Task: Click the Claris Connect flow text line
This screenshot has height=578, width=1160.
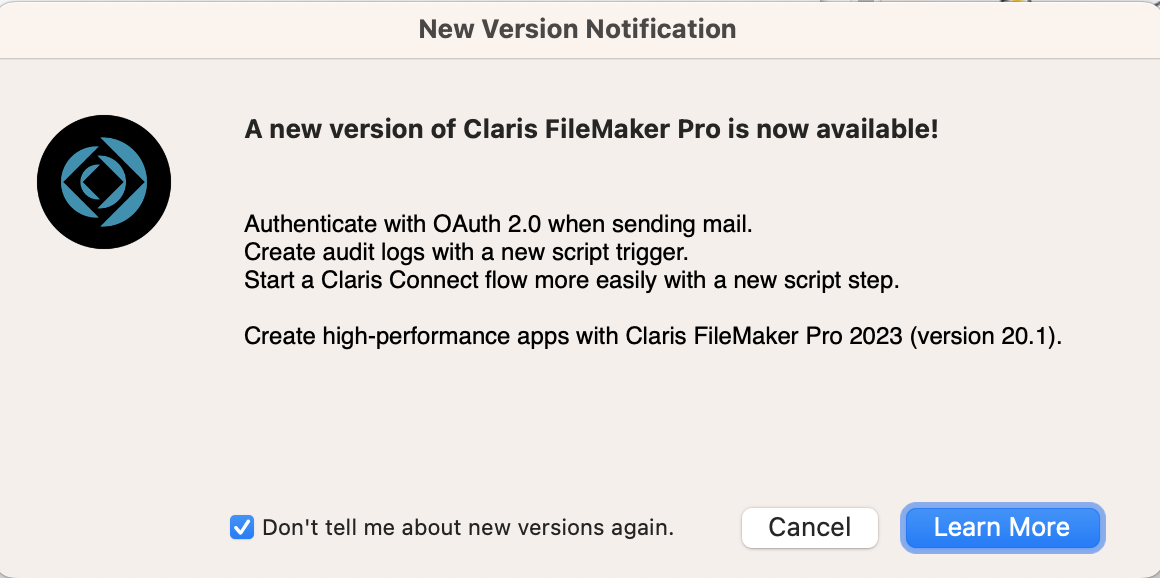Action: pos(572,280)
